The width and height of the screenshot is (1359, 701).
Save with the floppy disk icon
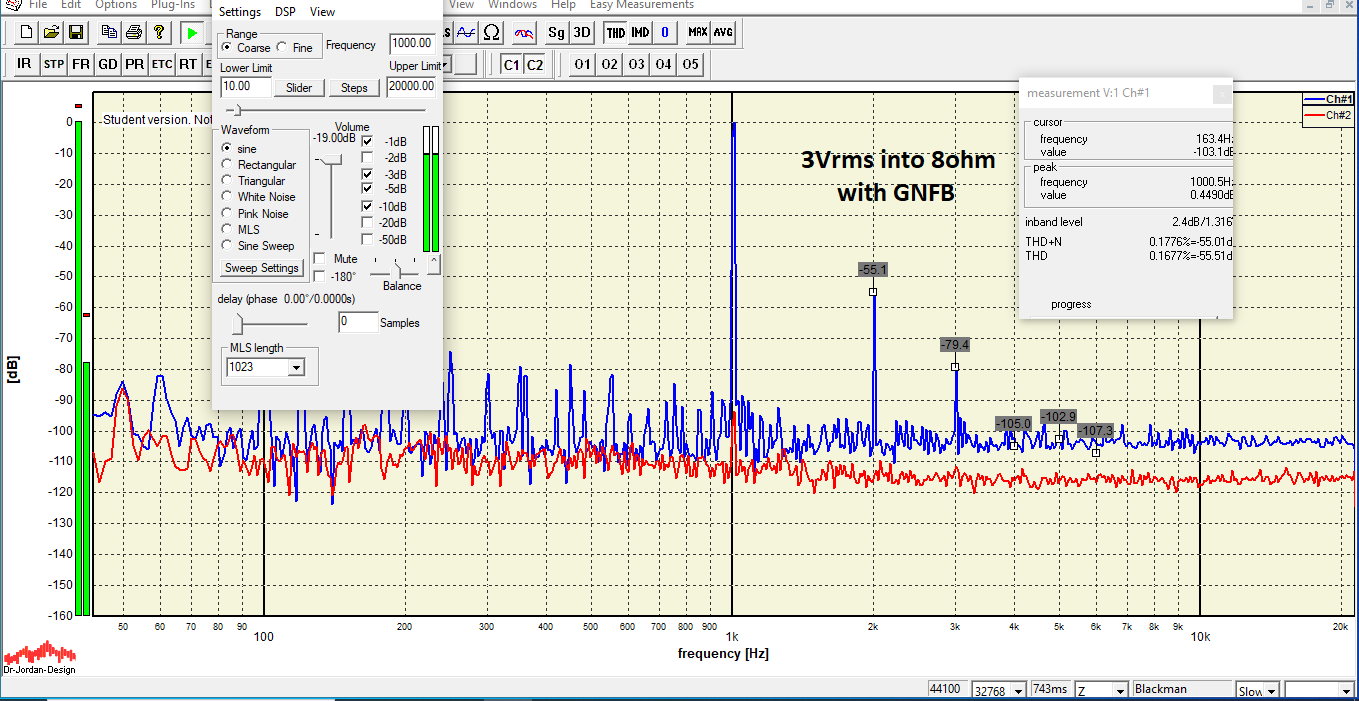click(74, 33)
